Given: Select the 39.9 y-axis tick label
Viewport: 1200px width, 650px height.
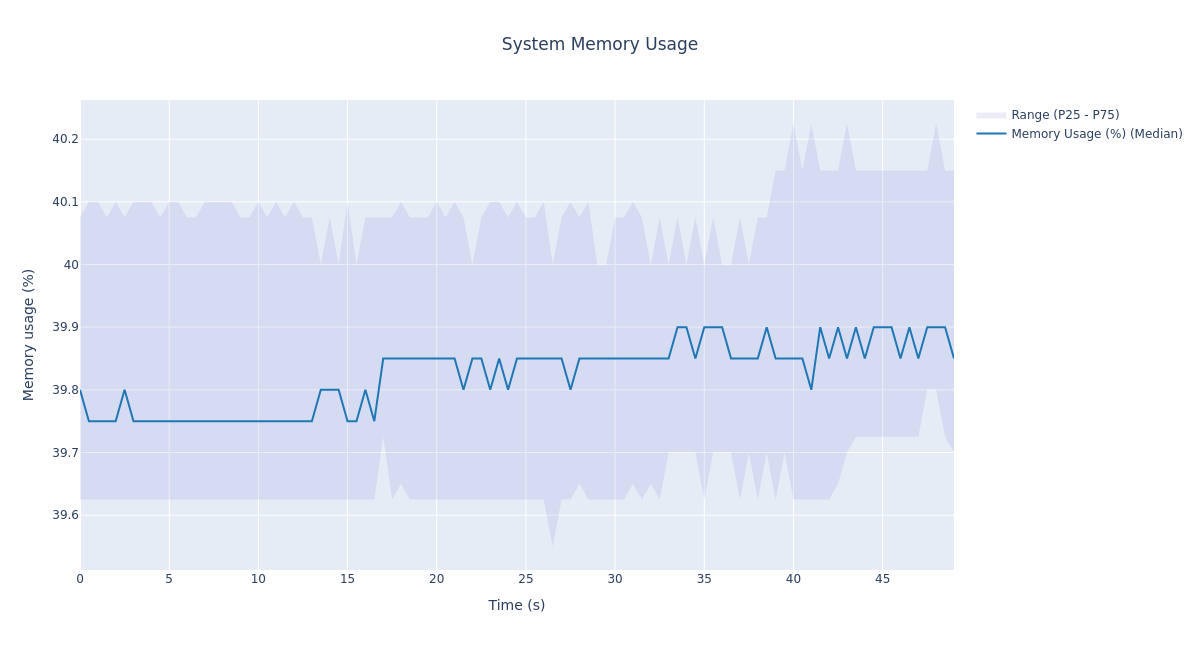Looking at the screenshot, I should pyautogui.click(x=65, y=327).
